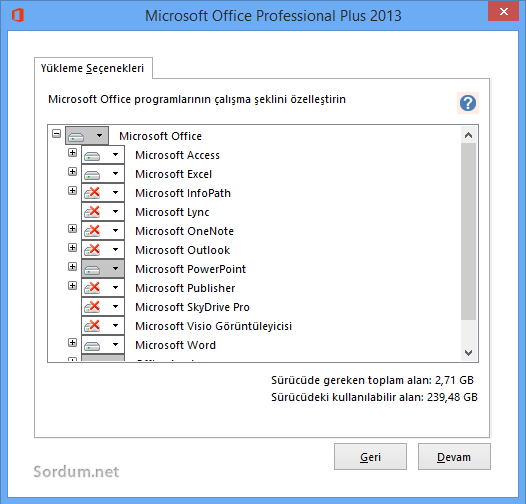Open install state dropdown for SkyDrive Pro
Screen dimensions: 526x504
(103, 307)
